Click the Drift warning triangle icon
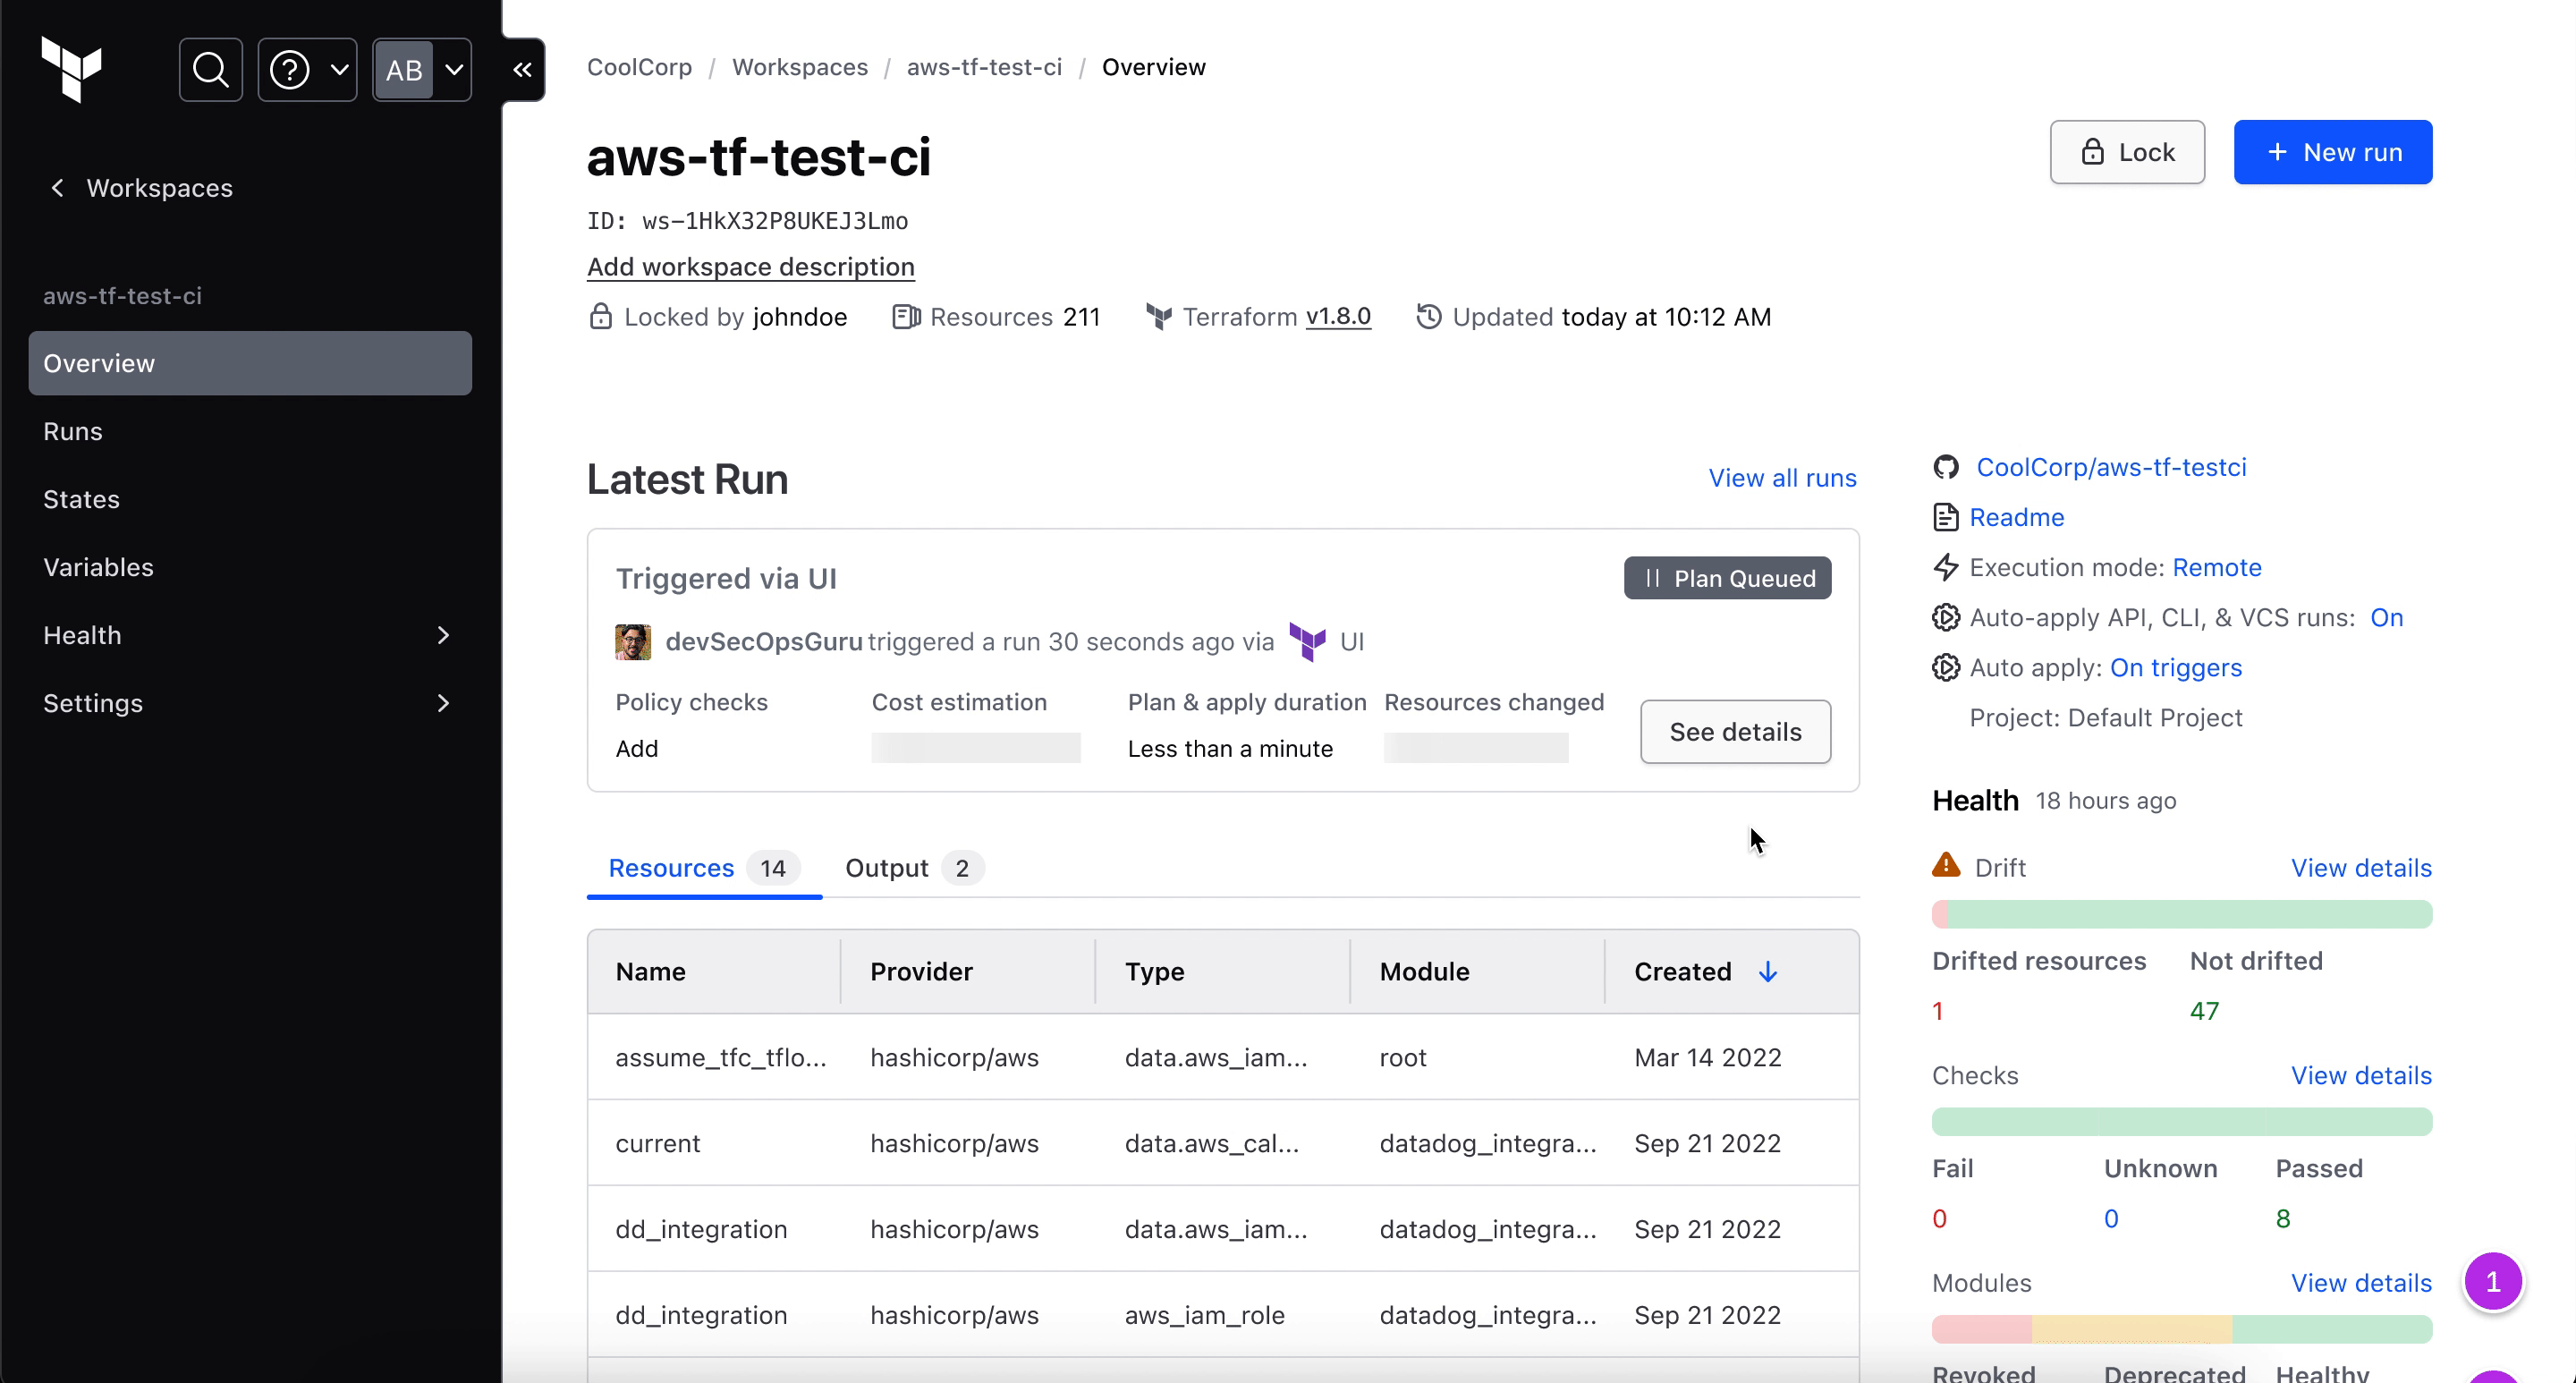2576x1383 pixels. coord(1945,866)
